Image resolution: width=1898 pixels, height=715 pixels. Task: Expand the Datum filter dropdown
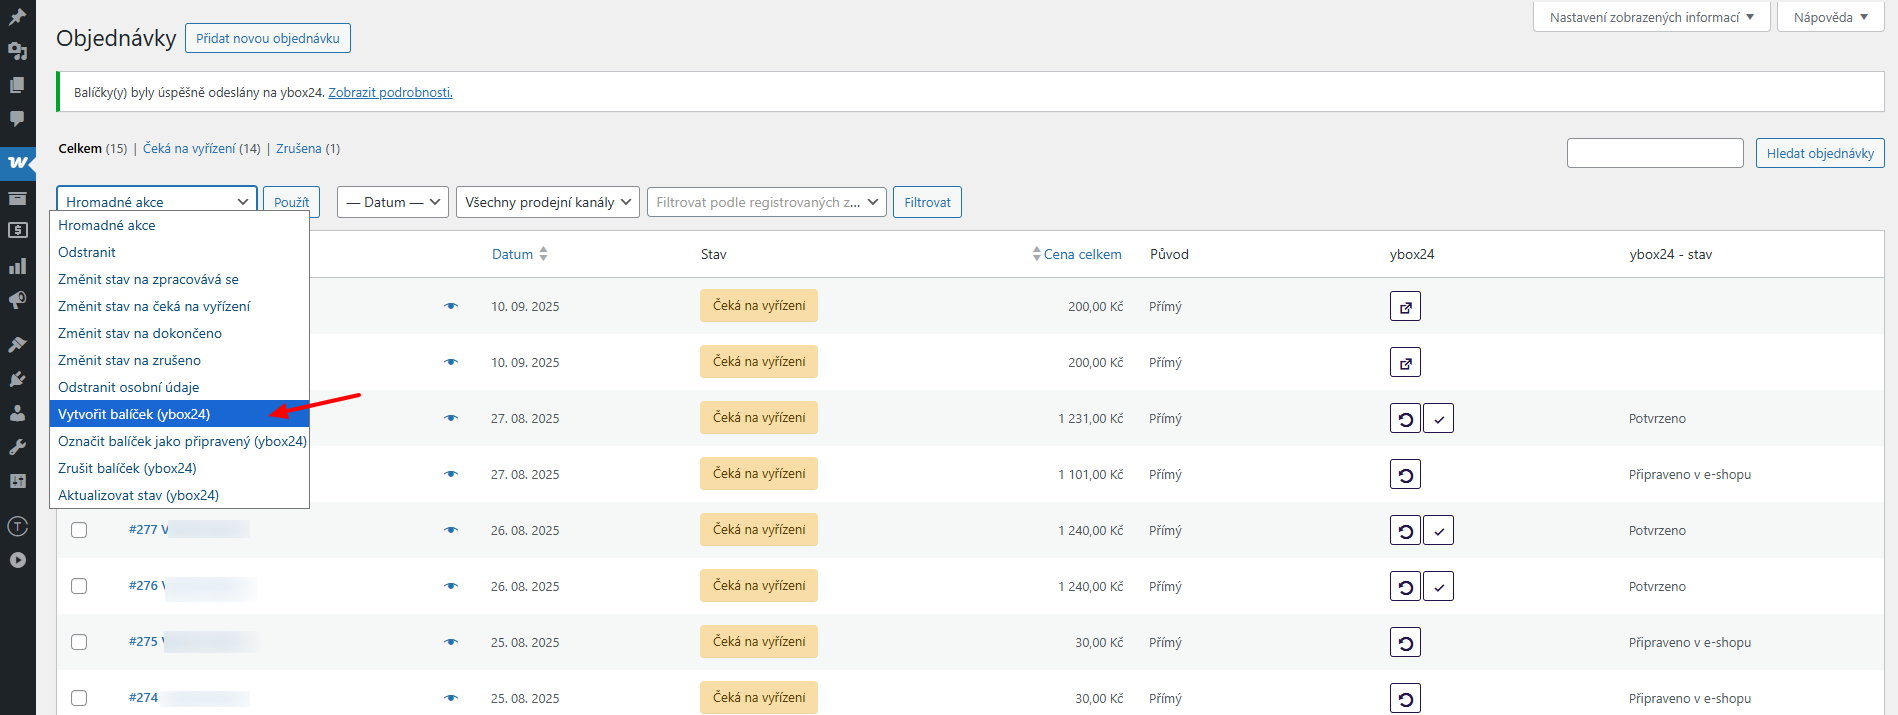[x=393, y=202]
